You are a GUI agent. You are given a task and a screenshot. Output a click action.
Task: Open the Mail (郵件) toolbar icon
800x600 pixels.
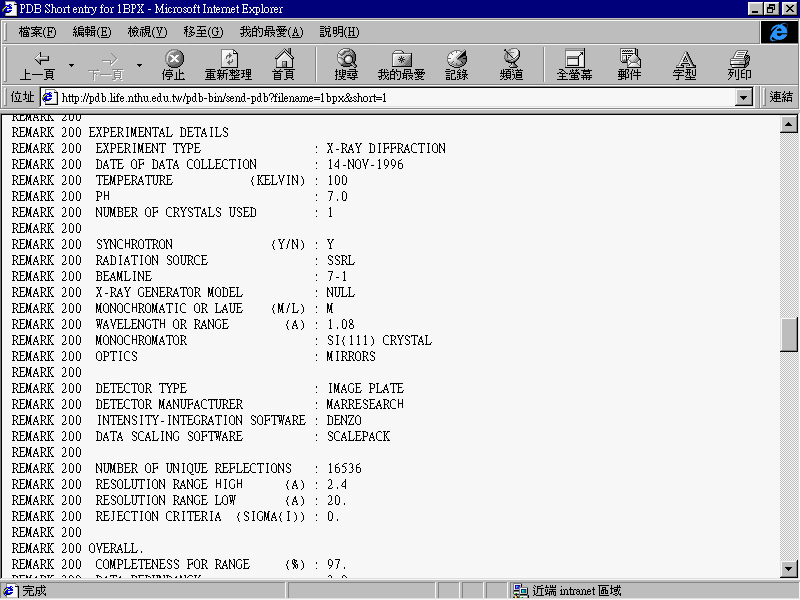pos(629,59)
